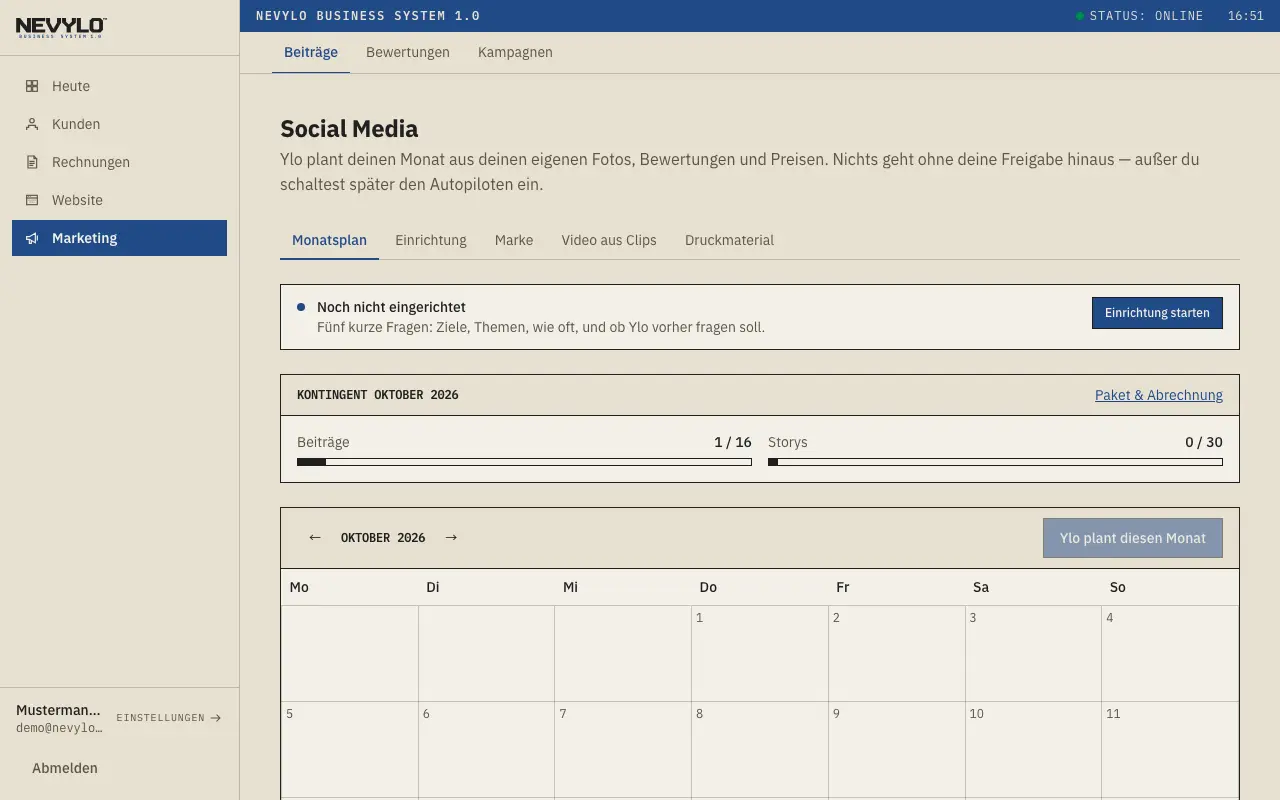
Task: Select calendar day 9
Action: (x=896, y=749)
